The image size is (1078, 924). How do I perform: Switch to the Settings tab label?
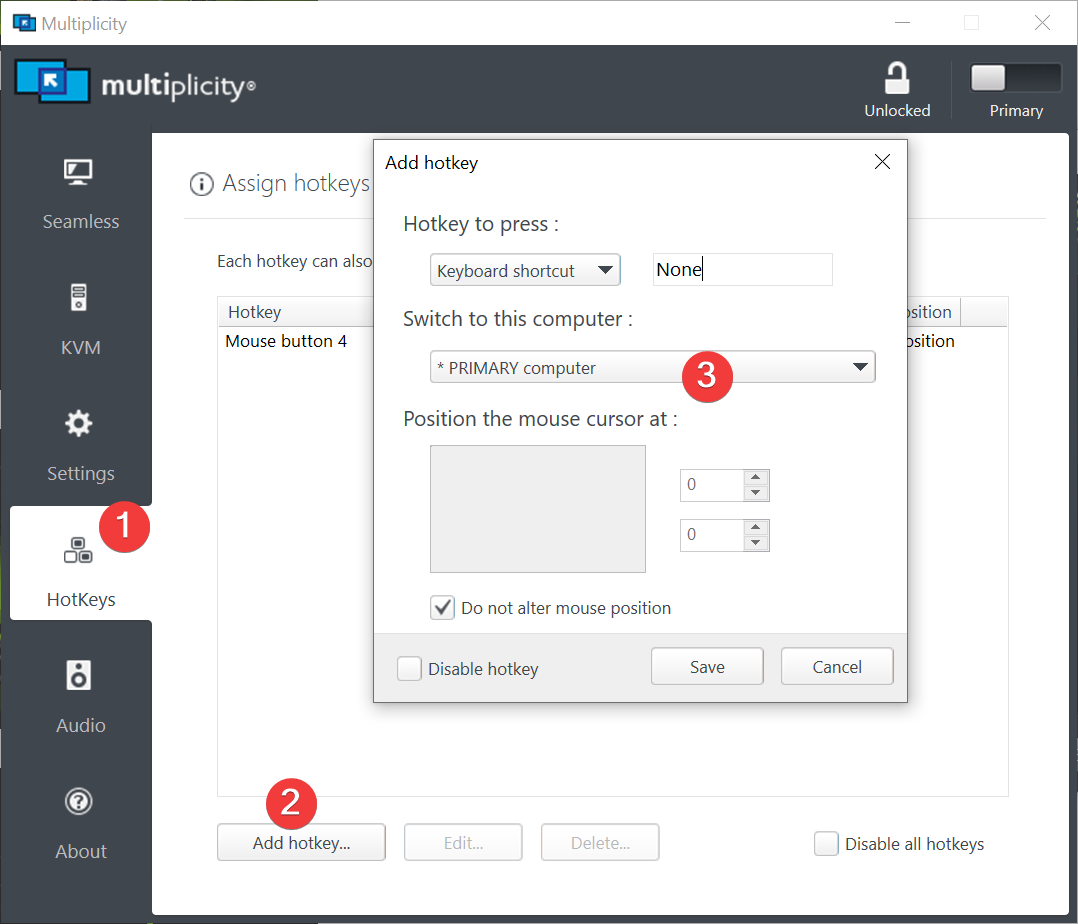coord(81,474)
